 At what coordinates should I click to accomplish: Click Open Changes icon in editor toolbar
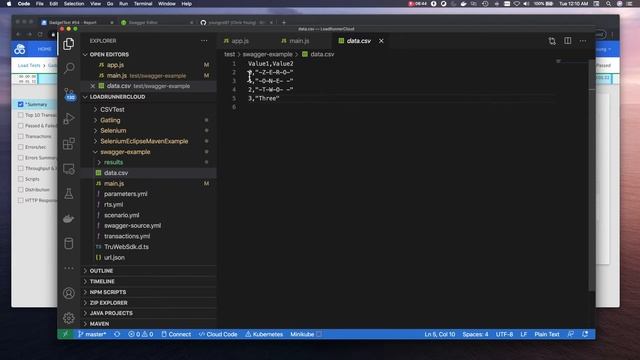coord(552,41)
